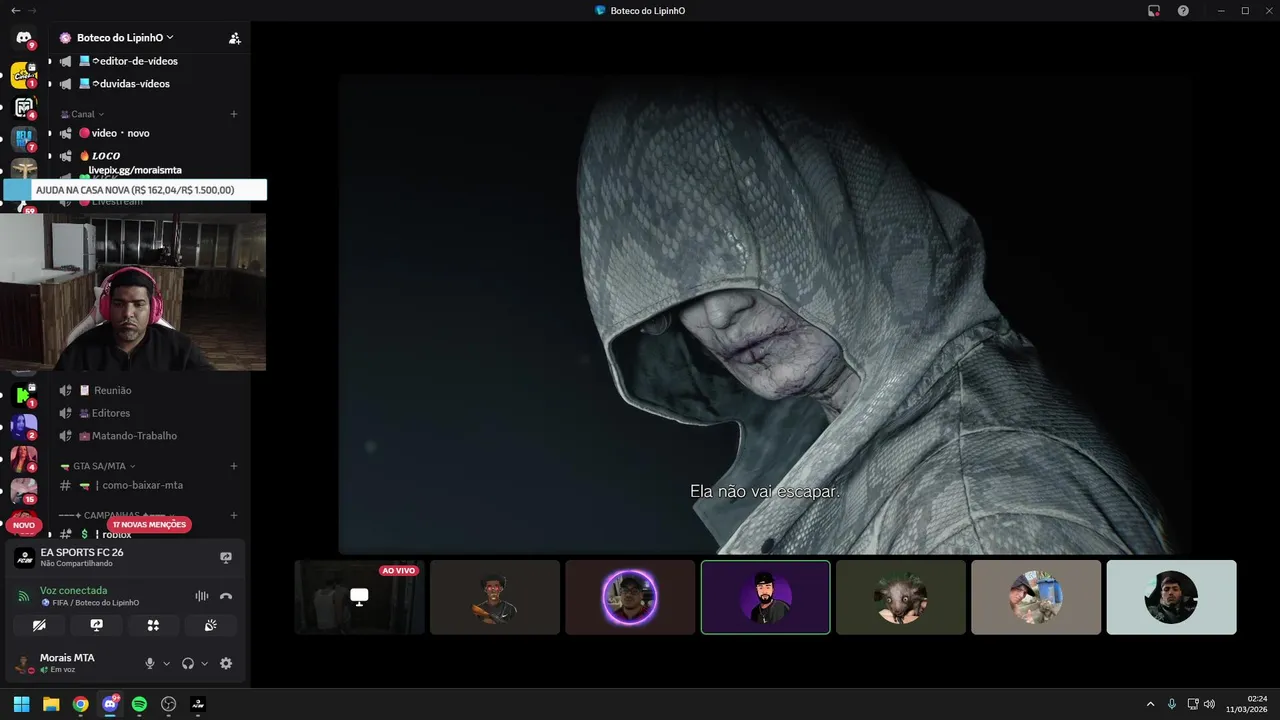Open the back navigation arrow in title bar

(15, 10)
